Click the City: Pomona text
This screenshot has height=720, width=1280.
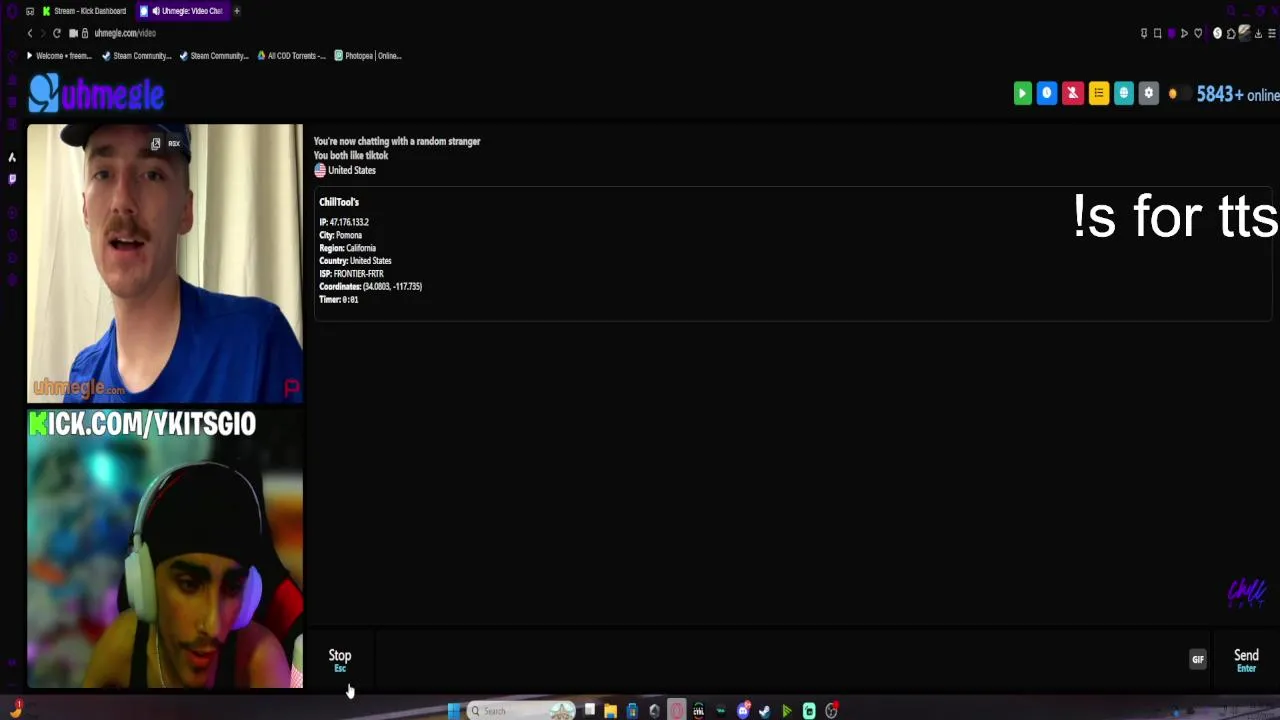pyautogui.click(x=341, y=235)
